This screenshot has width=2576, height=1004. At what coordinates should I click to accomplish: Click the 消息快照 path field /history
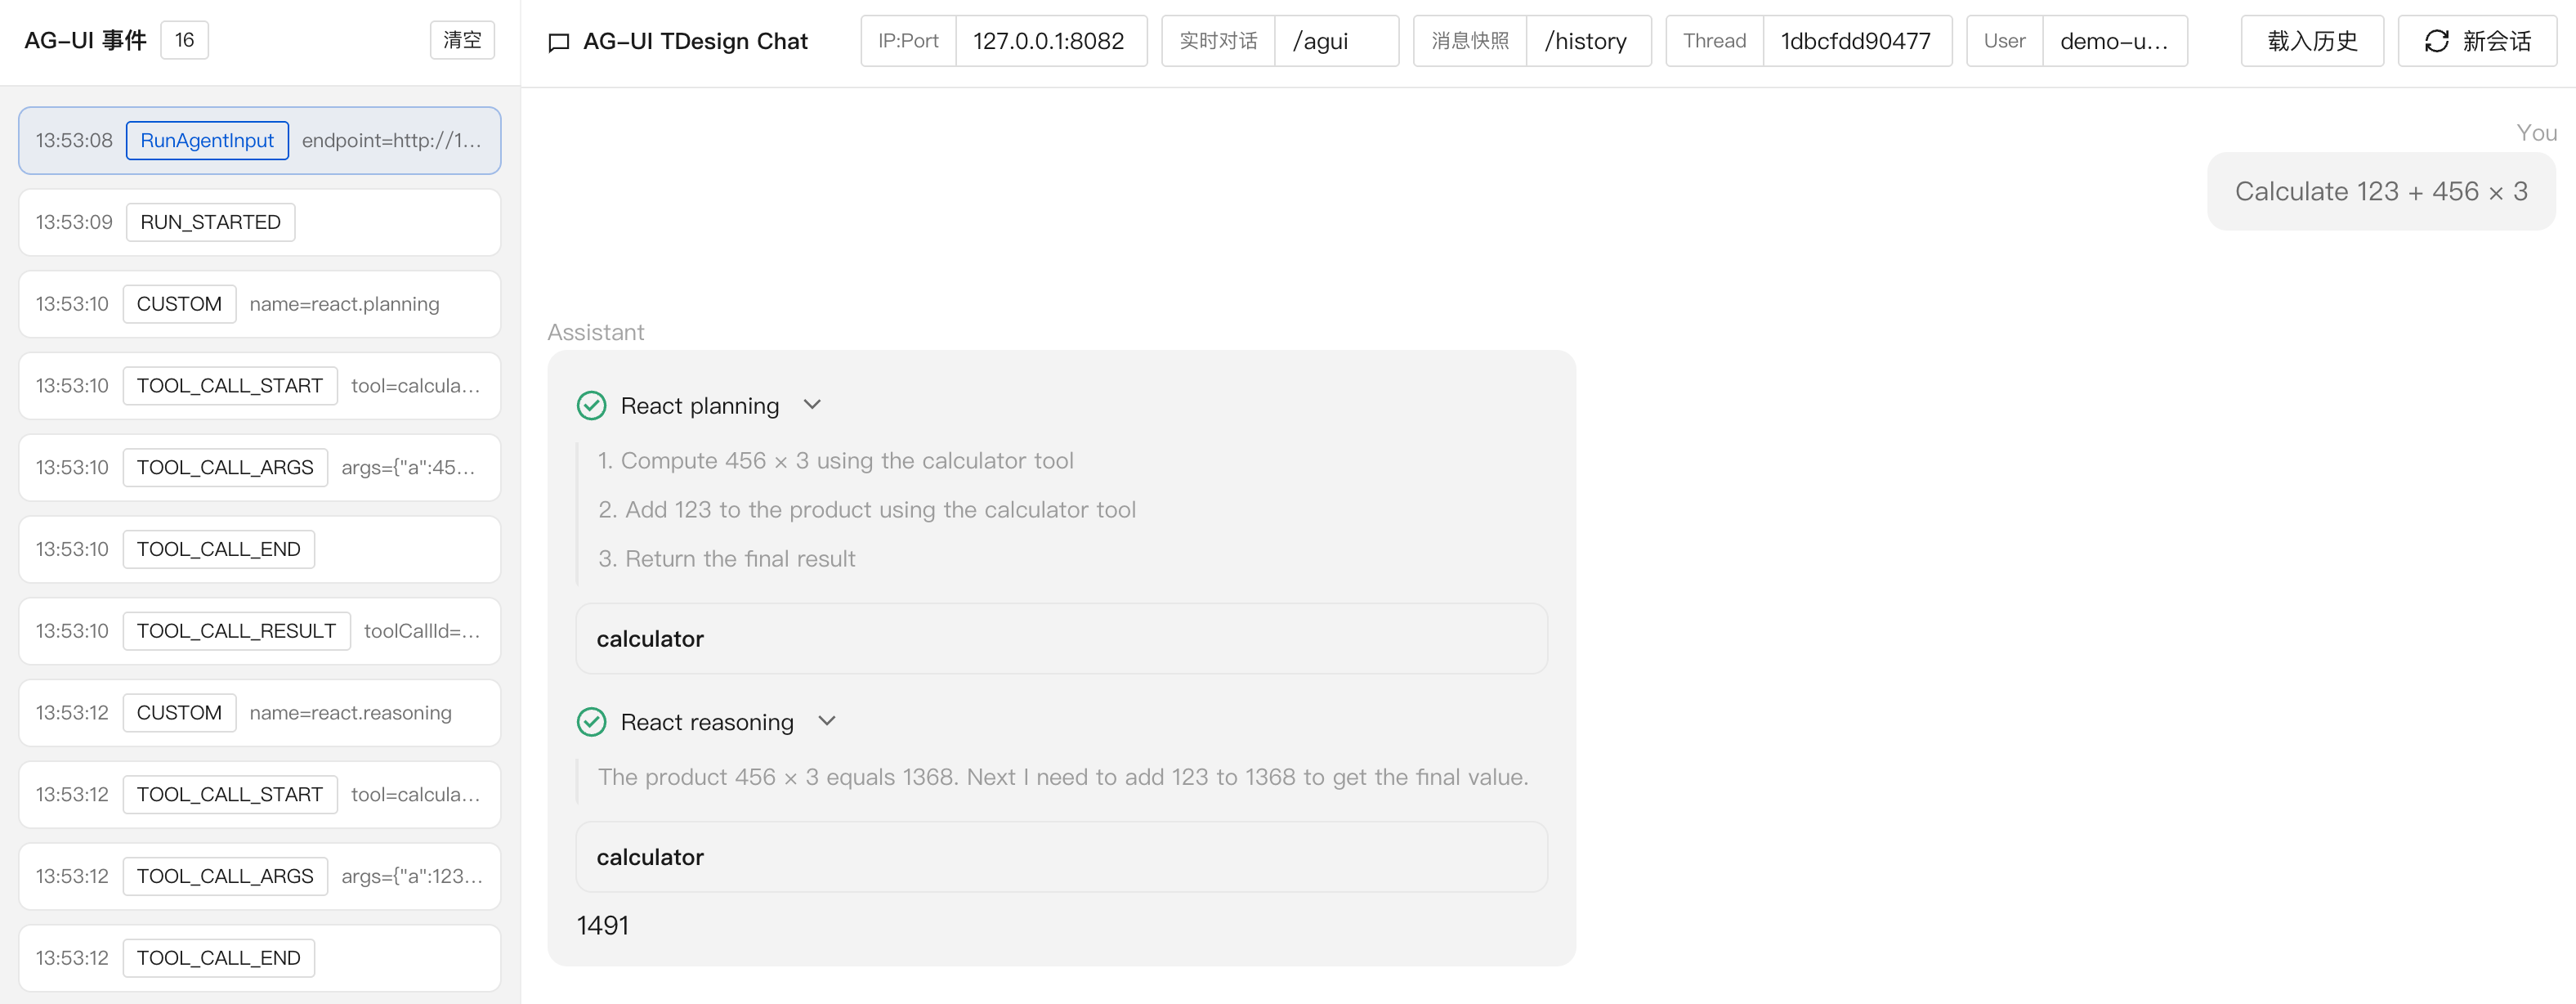click(1588, 41)
